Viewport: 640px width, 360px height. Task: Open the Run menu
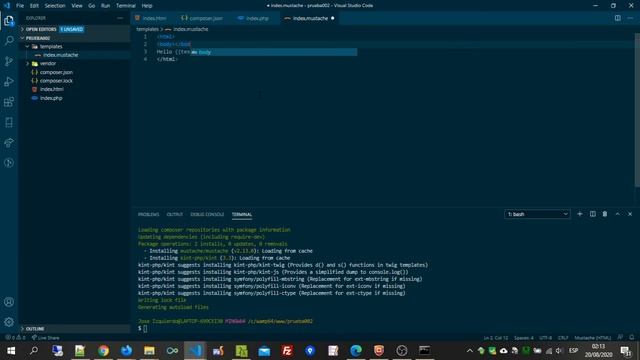click(105, 6)
